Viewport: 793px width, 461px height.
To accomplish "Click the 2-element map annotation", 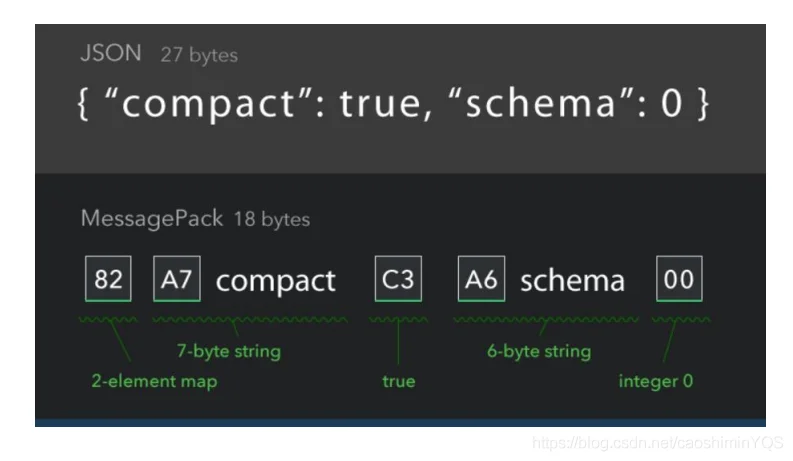I will (x=154, y=381).
